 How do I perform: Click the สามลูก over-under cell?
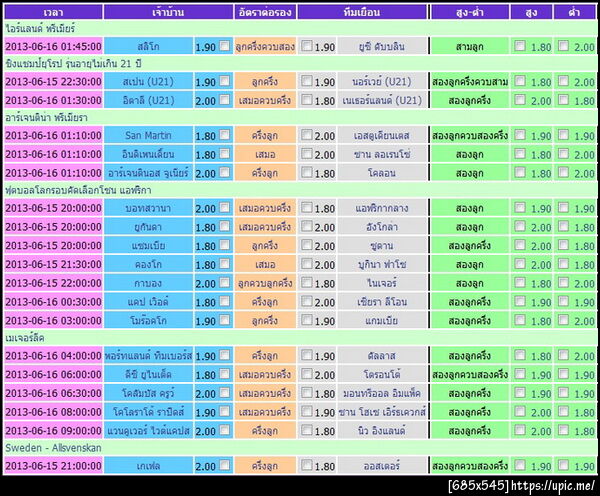pos(470,46)
